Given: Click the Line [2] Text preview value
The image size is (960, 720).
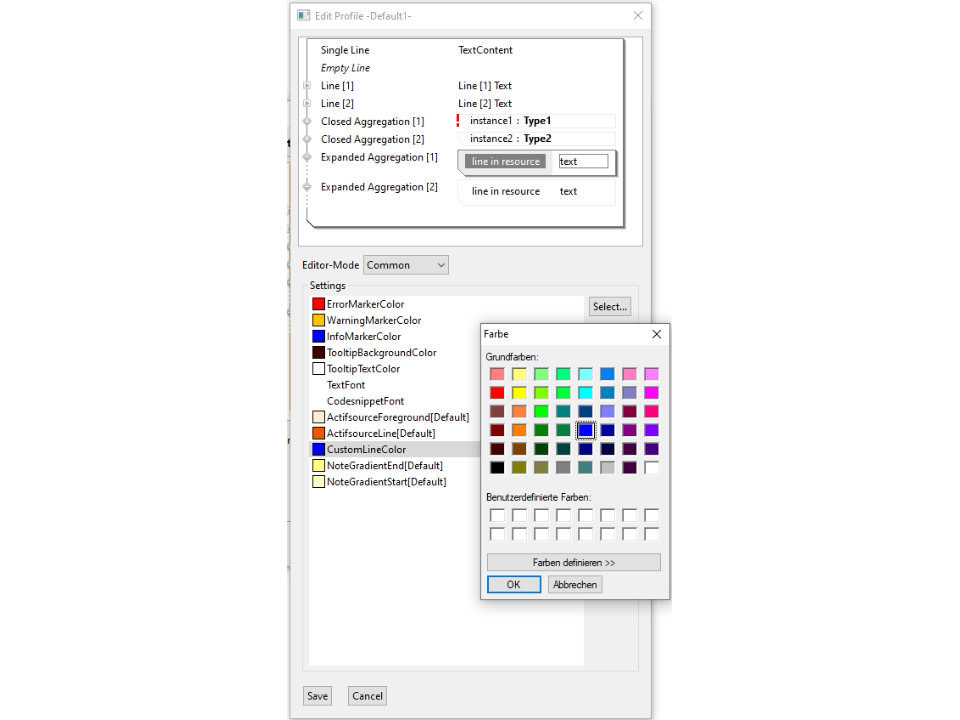Looking at the screenshot, I should click(x=485, y=103).
